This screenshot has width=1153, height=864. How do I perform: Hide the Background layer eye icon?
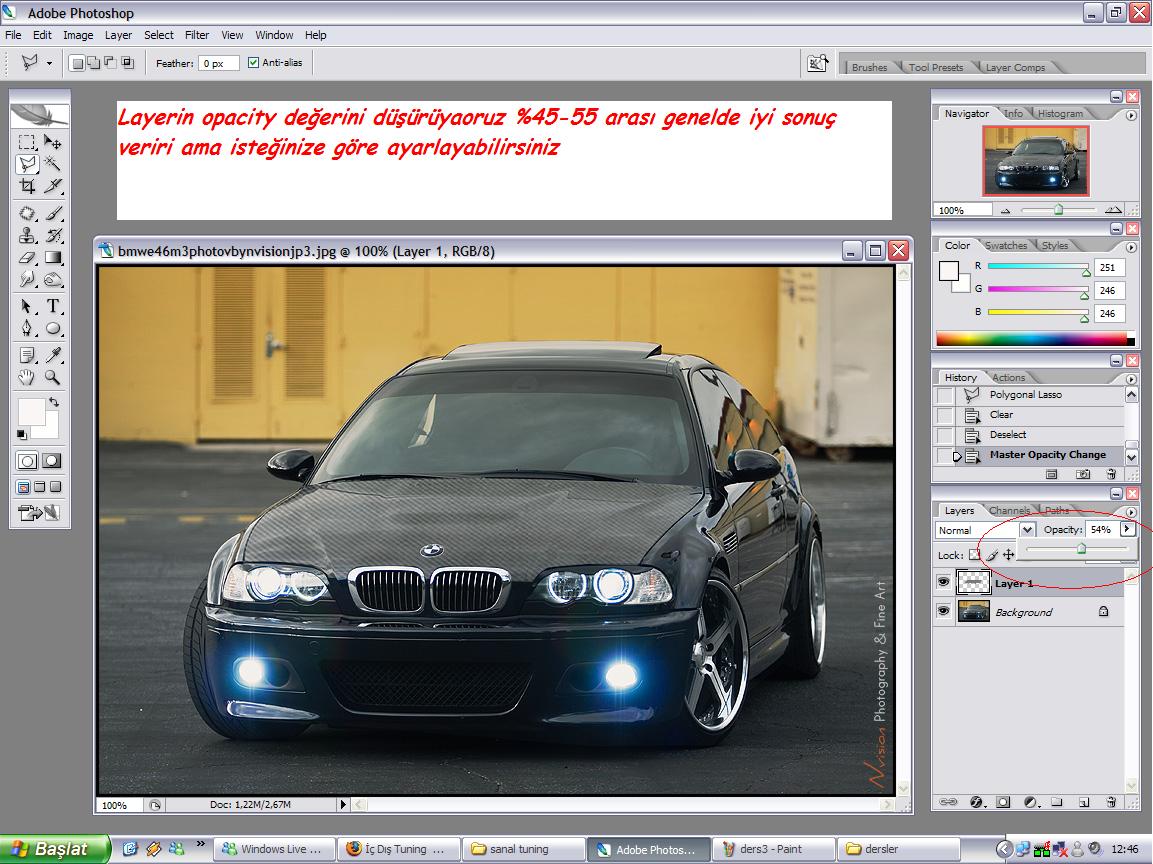pos(943,611)
